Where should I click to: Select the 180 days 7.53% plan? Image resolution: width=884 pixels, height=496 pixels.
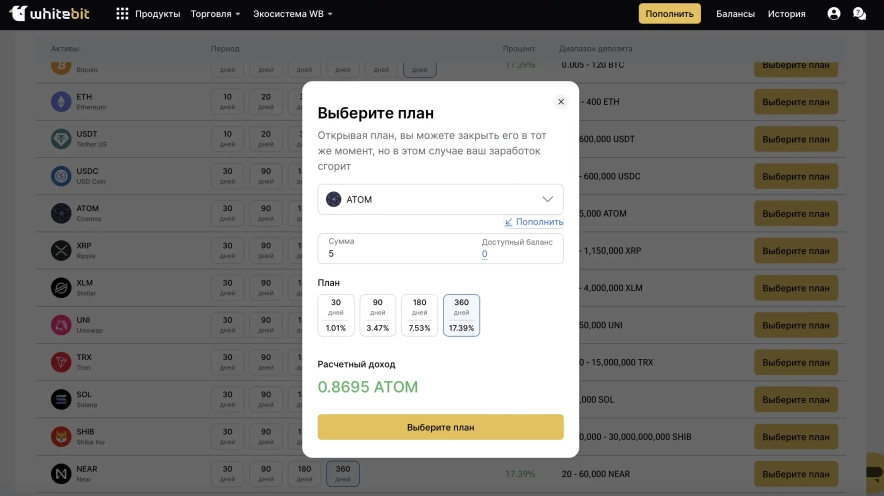coord(420,315)
